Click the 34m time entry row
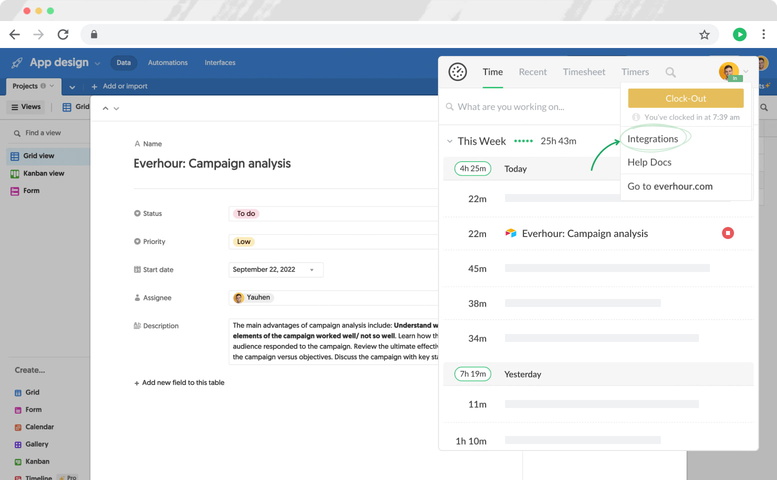Image resolution: width=777 pixels, height=480 pixels. click(x=598, y=338)
